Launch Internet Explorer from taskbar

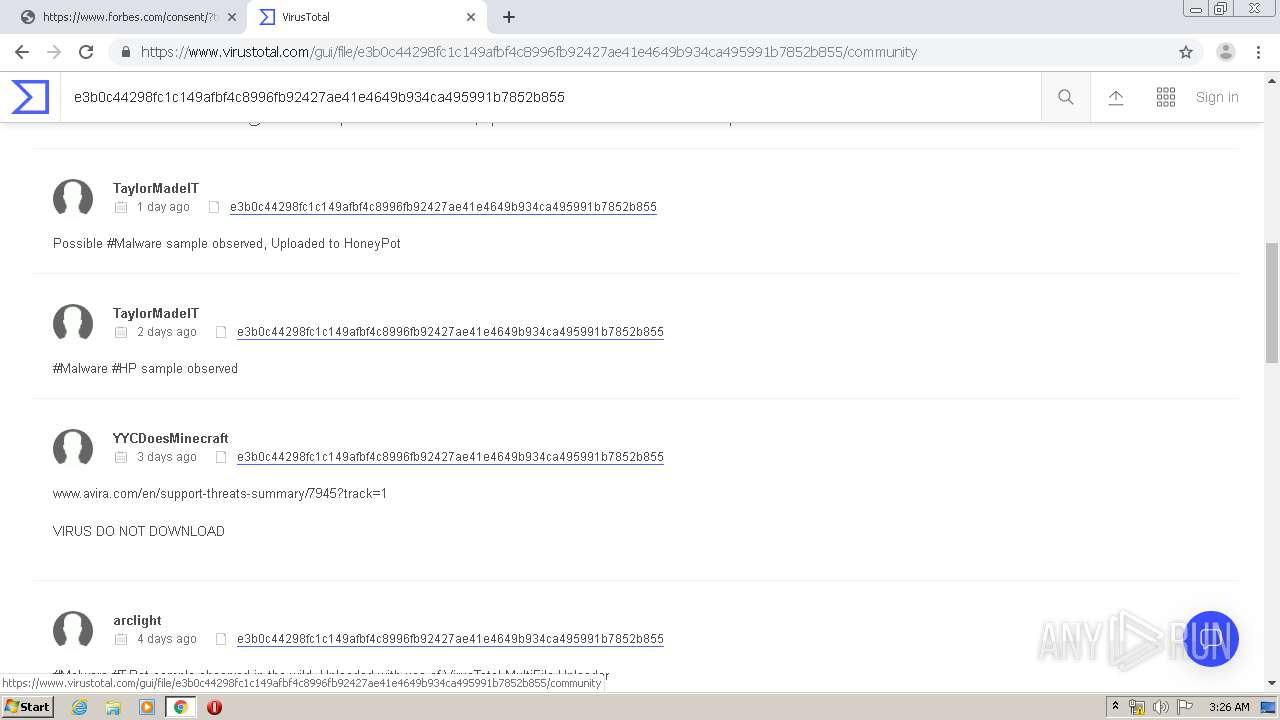click(x=79, y=707)
